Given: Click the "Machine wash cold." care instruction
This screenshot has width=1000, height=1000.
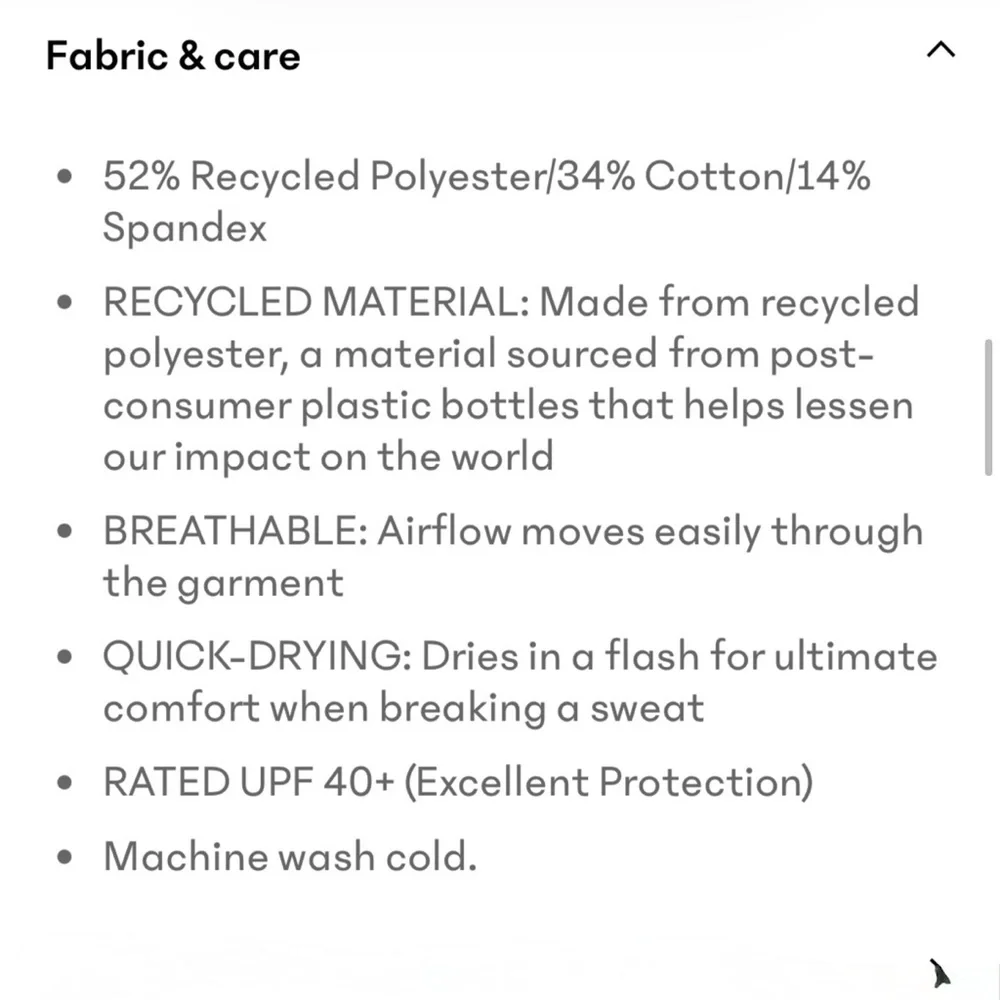Looking at the screenshot, I should [290, 857].
